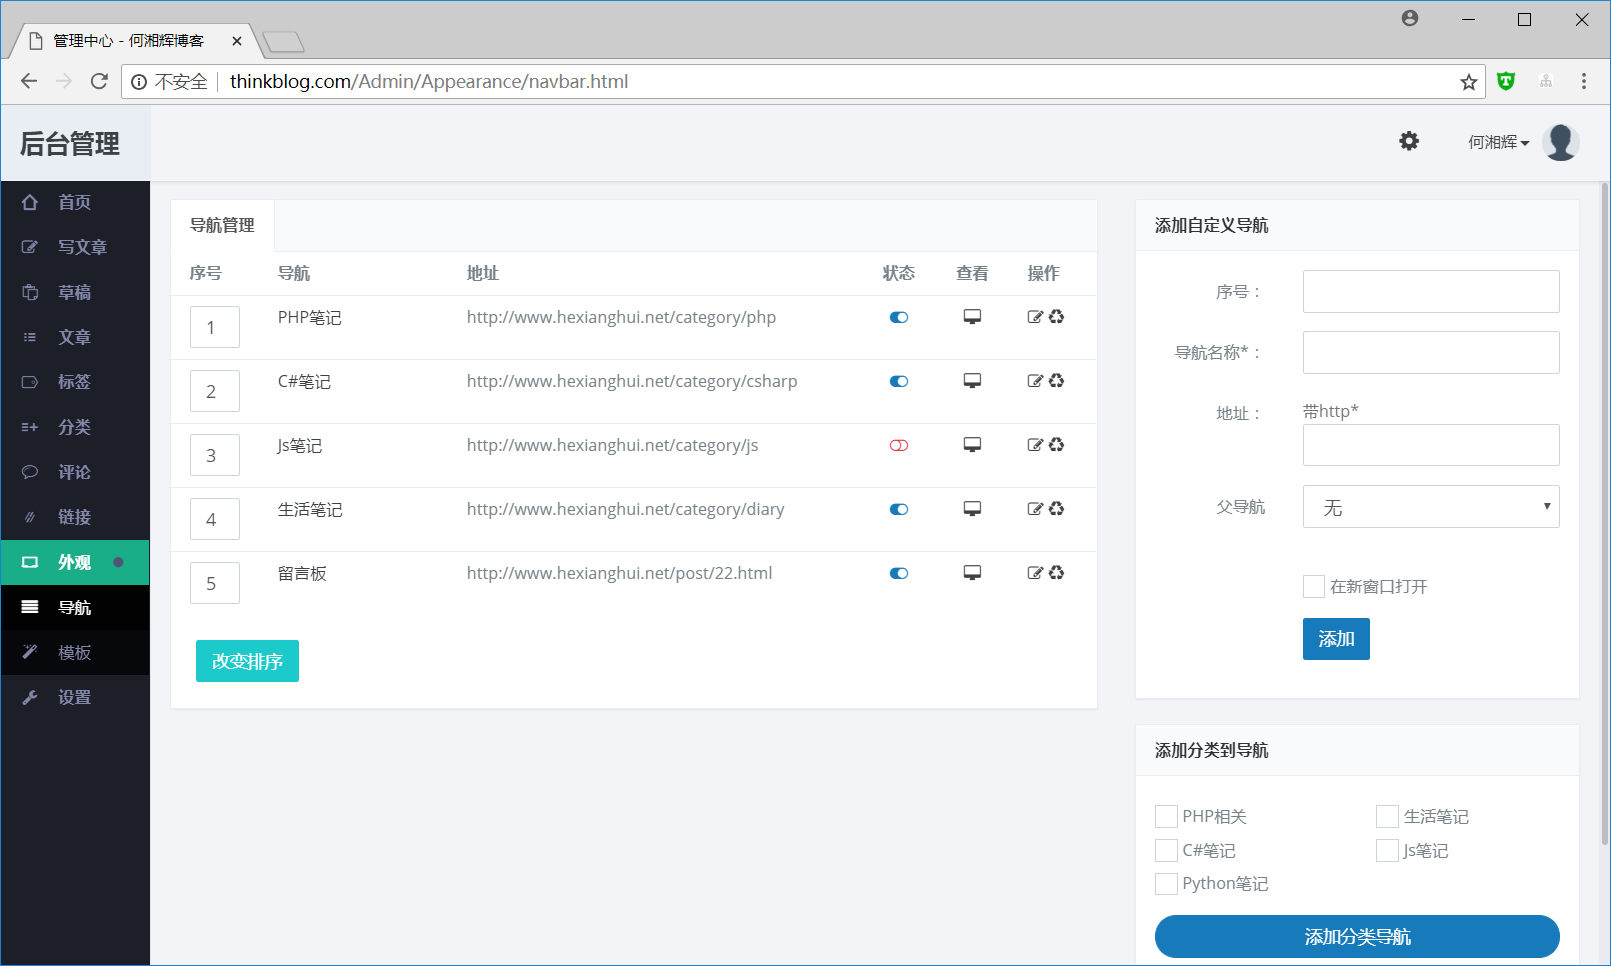Viewport: 1611px width, 966px height.
Task: Click the recycle icon for C#笔记 row
Action: pos(1056,381)
